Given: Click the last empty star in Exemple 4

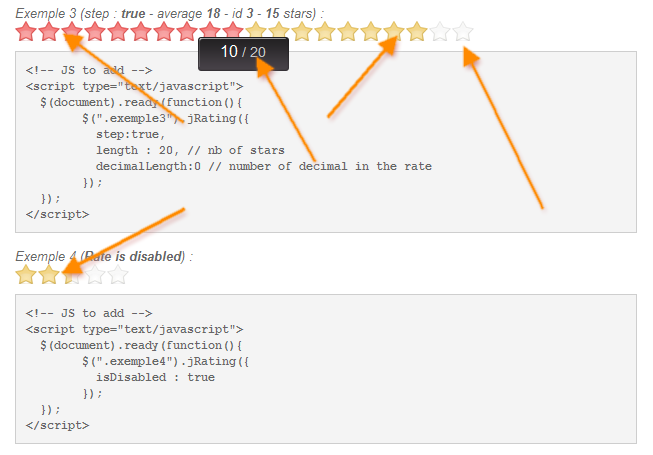Looking at the screenshot, I should click(118, 275).
